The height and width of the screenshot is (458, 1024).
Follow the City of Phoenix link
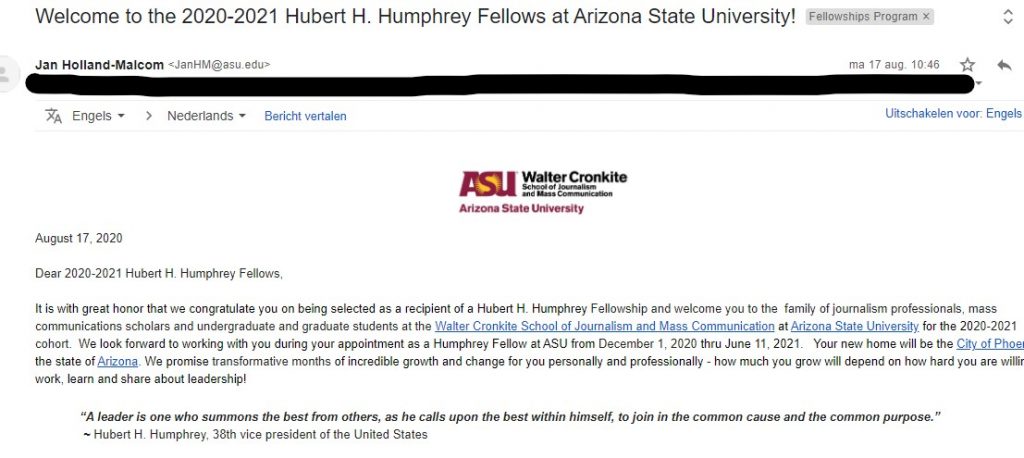(x=989, y=344)
